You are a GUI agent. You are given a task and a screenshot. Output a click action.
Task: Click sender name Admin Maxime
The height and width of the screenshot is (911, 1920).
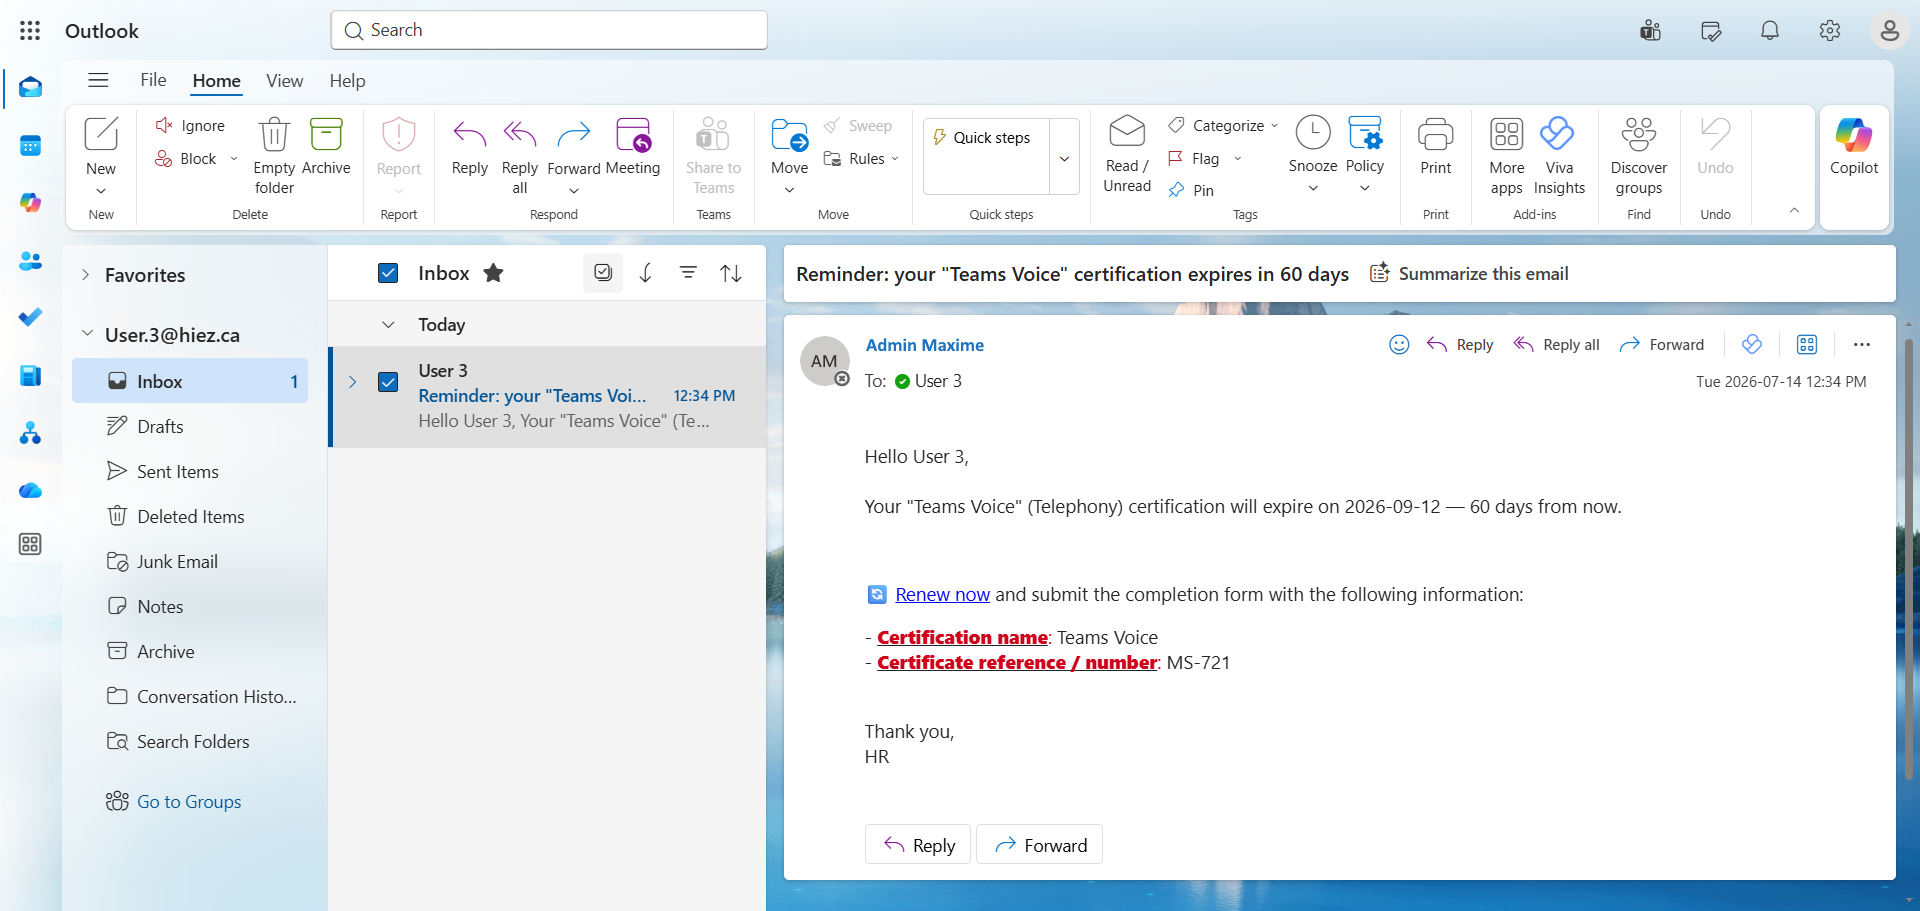pos(925,345)
